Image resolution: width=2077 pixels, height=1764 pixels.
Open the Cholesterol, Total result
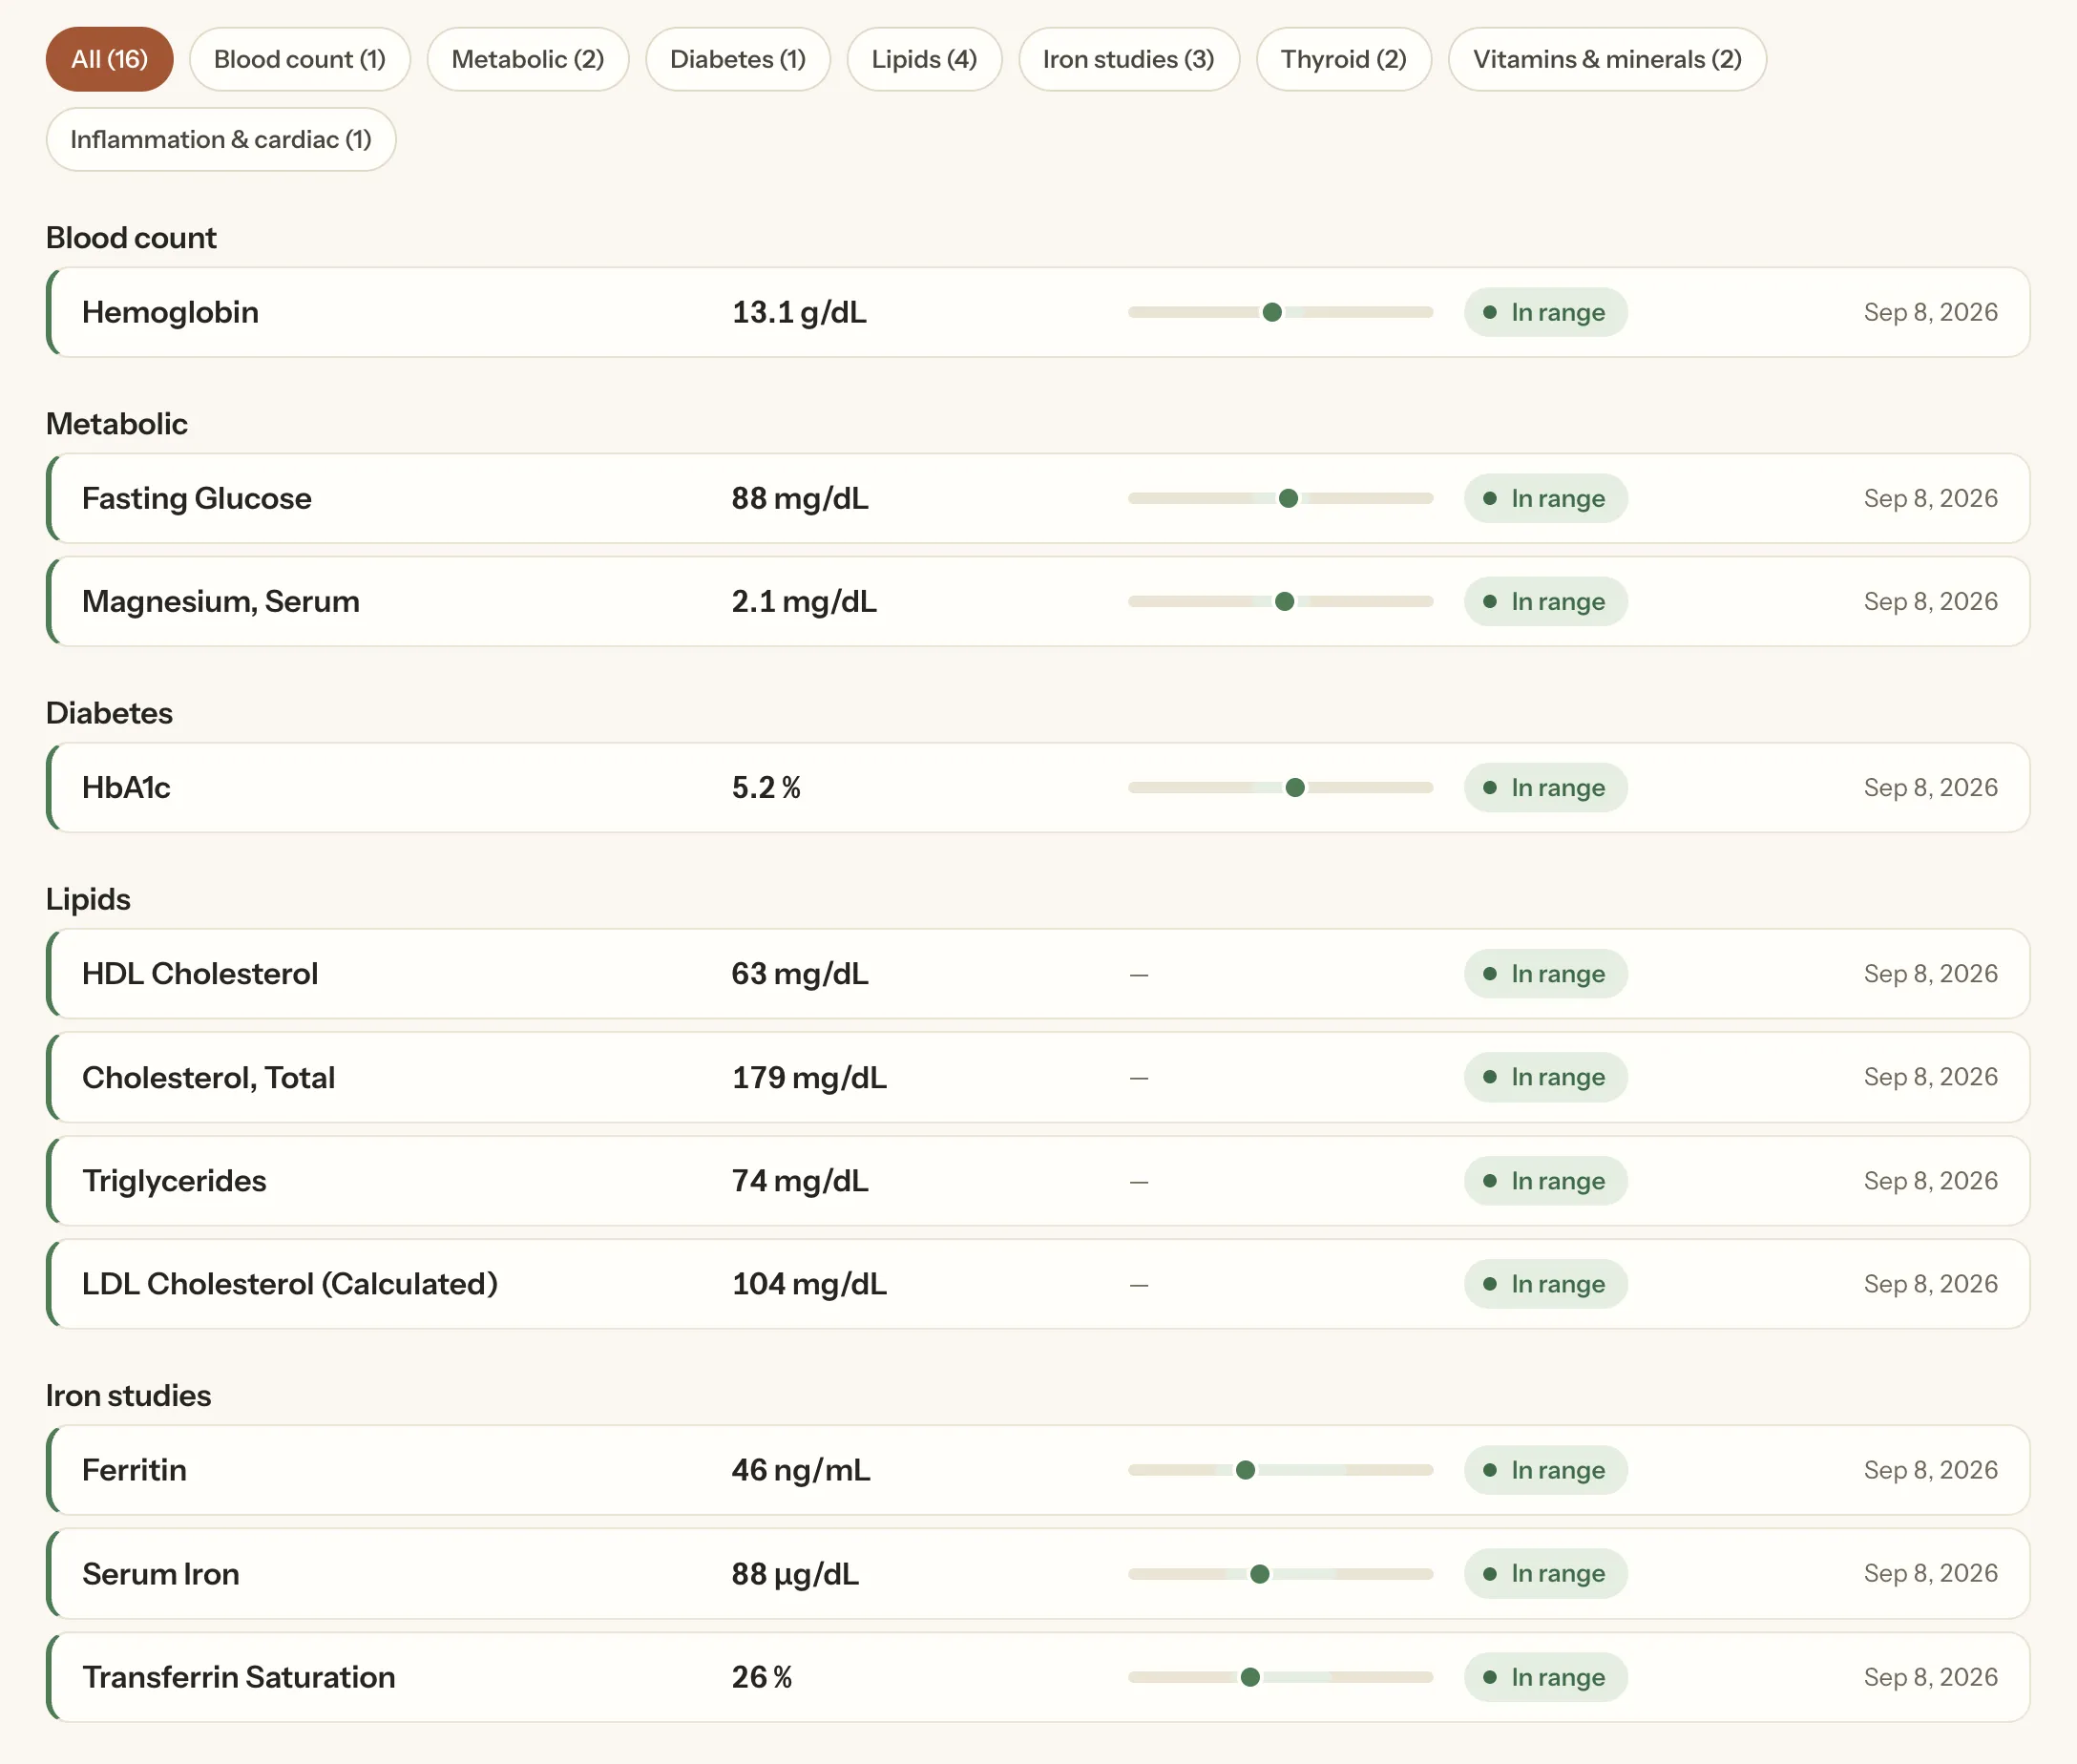coord(1038,1077)
